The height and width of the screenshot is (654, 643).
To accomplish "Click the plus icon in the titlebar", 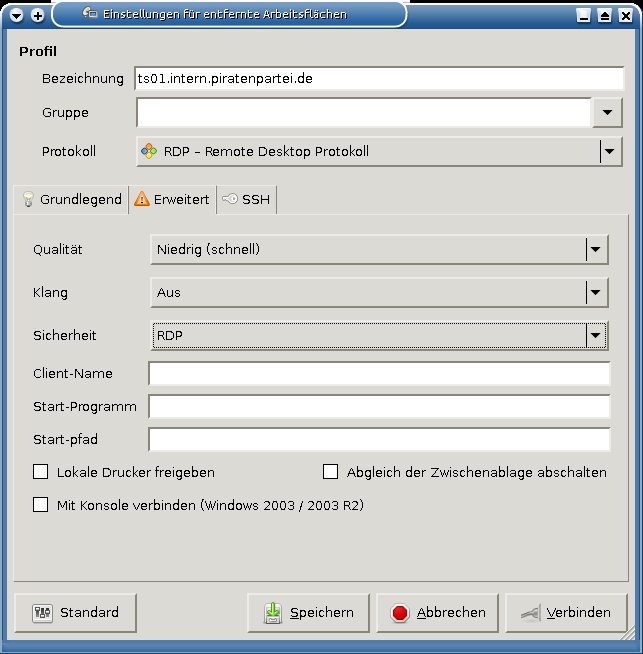I will 38,15.
